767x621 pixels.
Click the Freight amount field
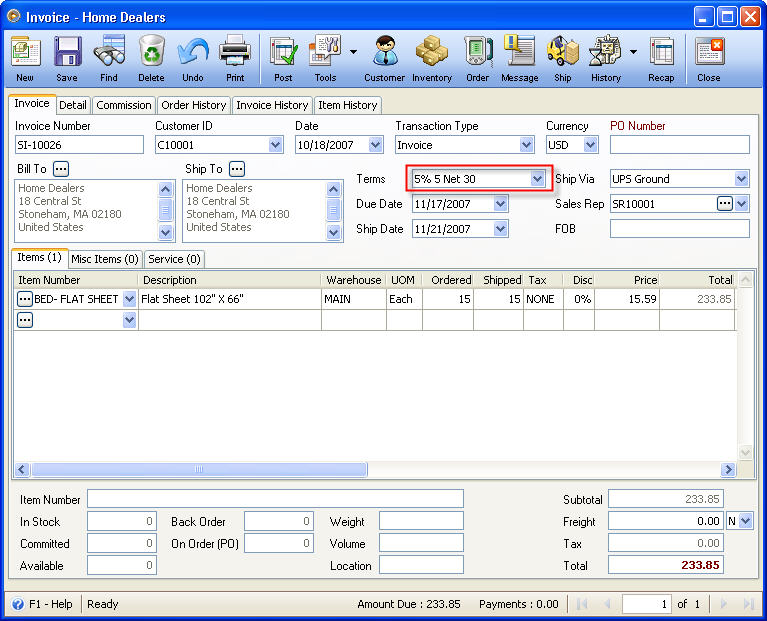(666, 521)
